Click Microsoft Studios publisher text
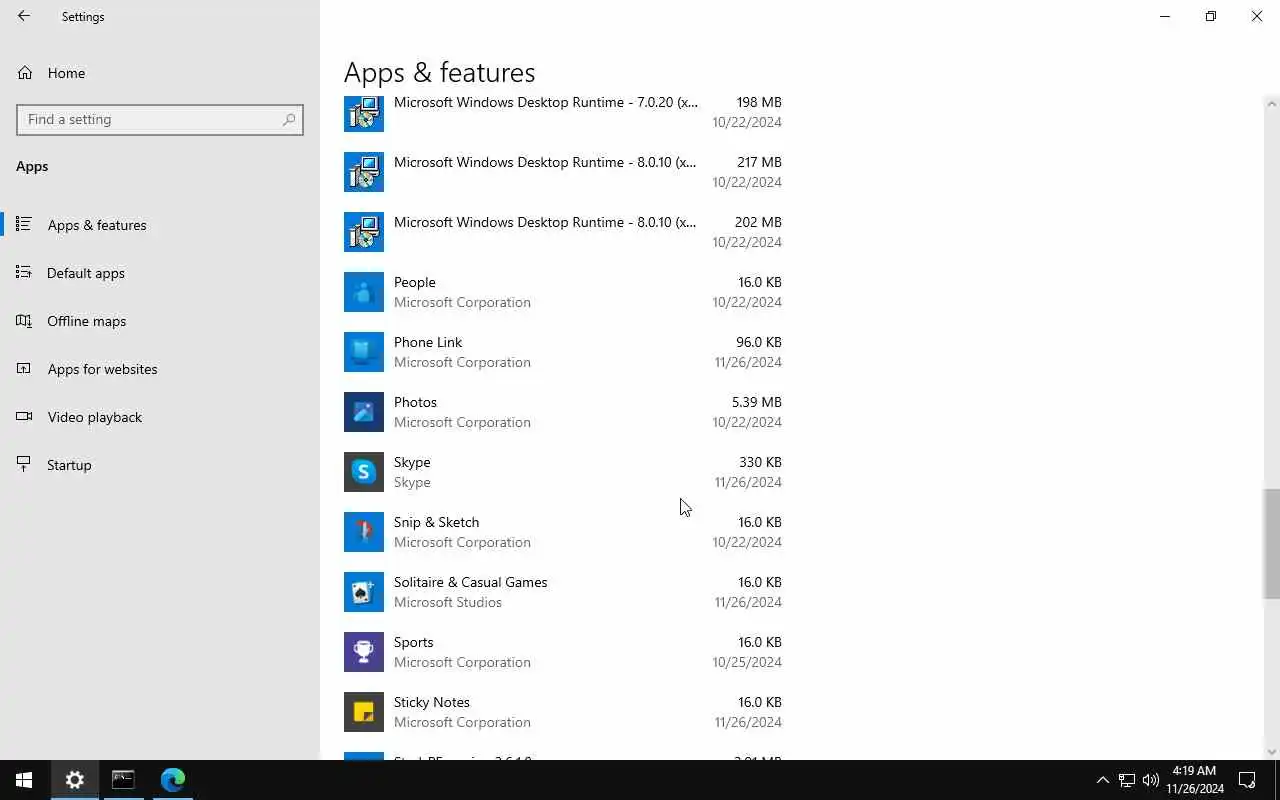This screenshot has height=800, width=1280. coord(447,602)
